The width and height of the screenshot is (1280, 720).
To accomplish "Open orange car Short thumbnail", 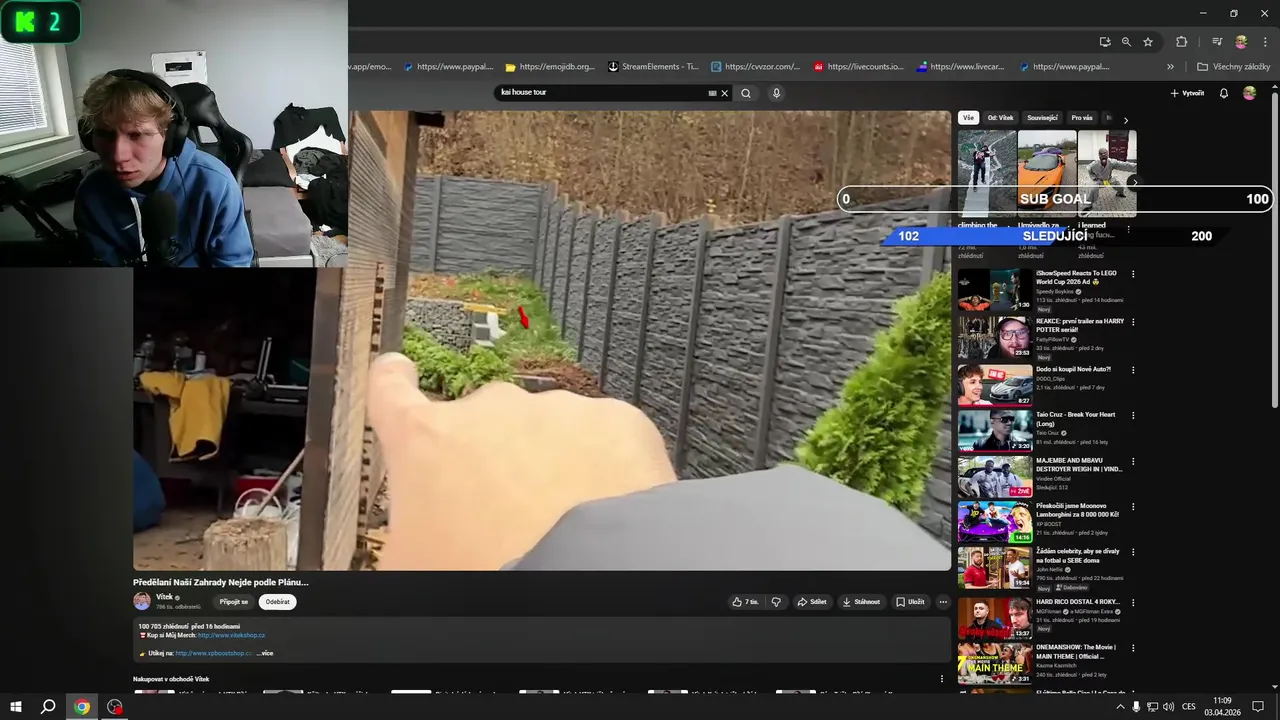I will 1047,172.
